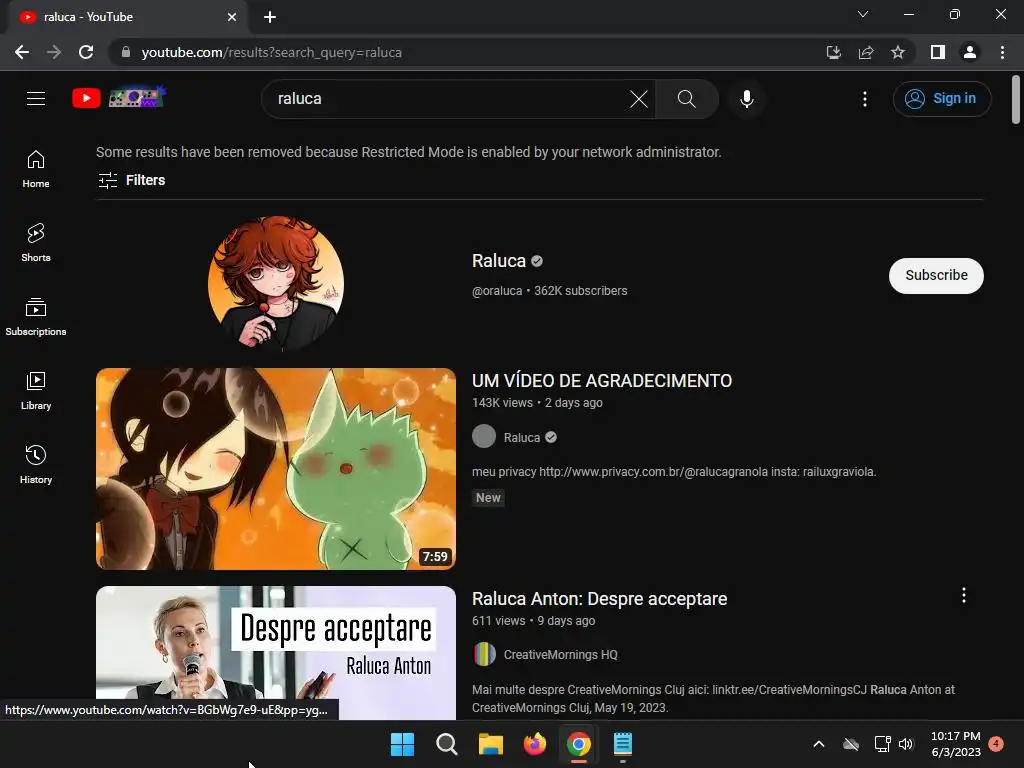Go to Home in the sidebar

coord(36,169)
